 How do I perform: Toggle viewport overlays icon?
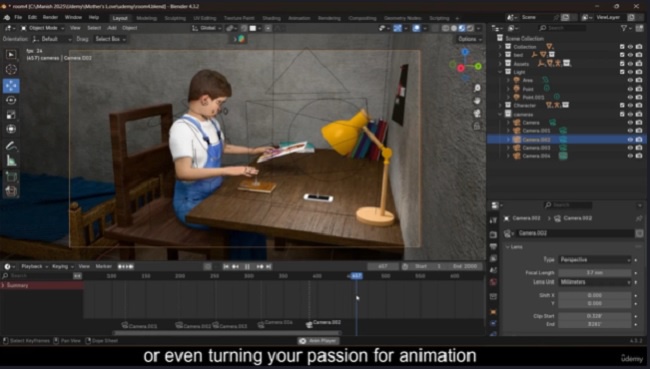pos(416,28)
